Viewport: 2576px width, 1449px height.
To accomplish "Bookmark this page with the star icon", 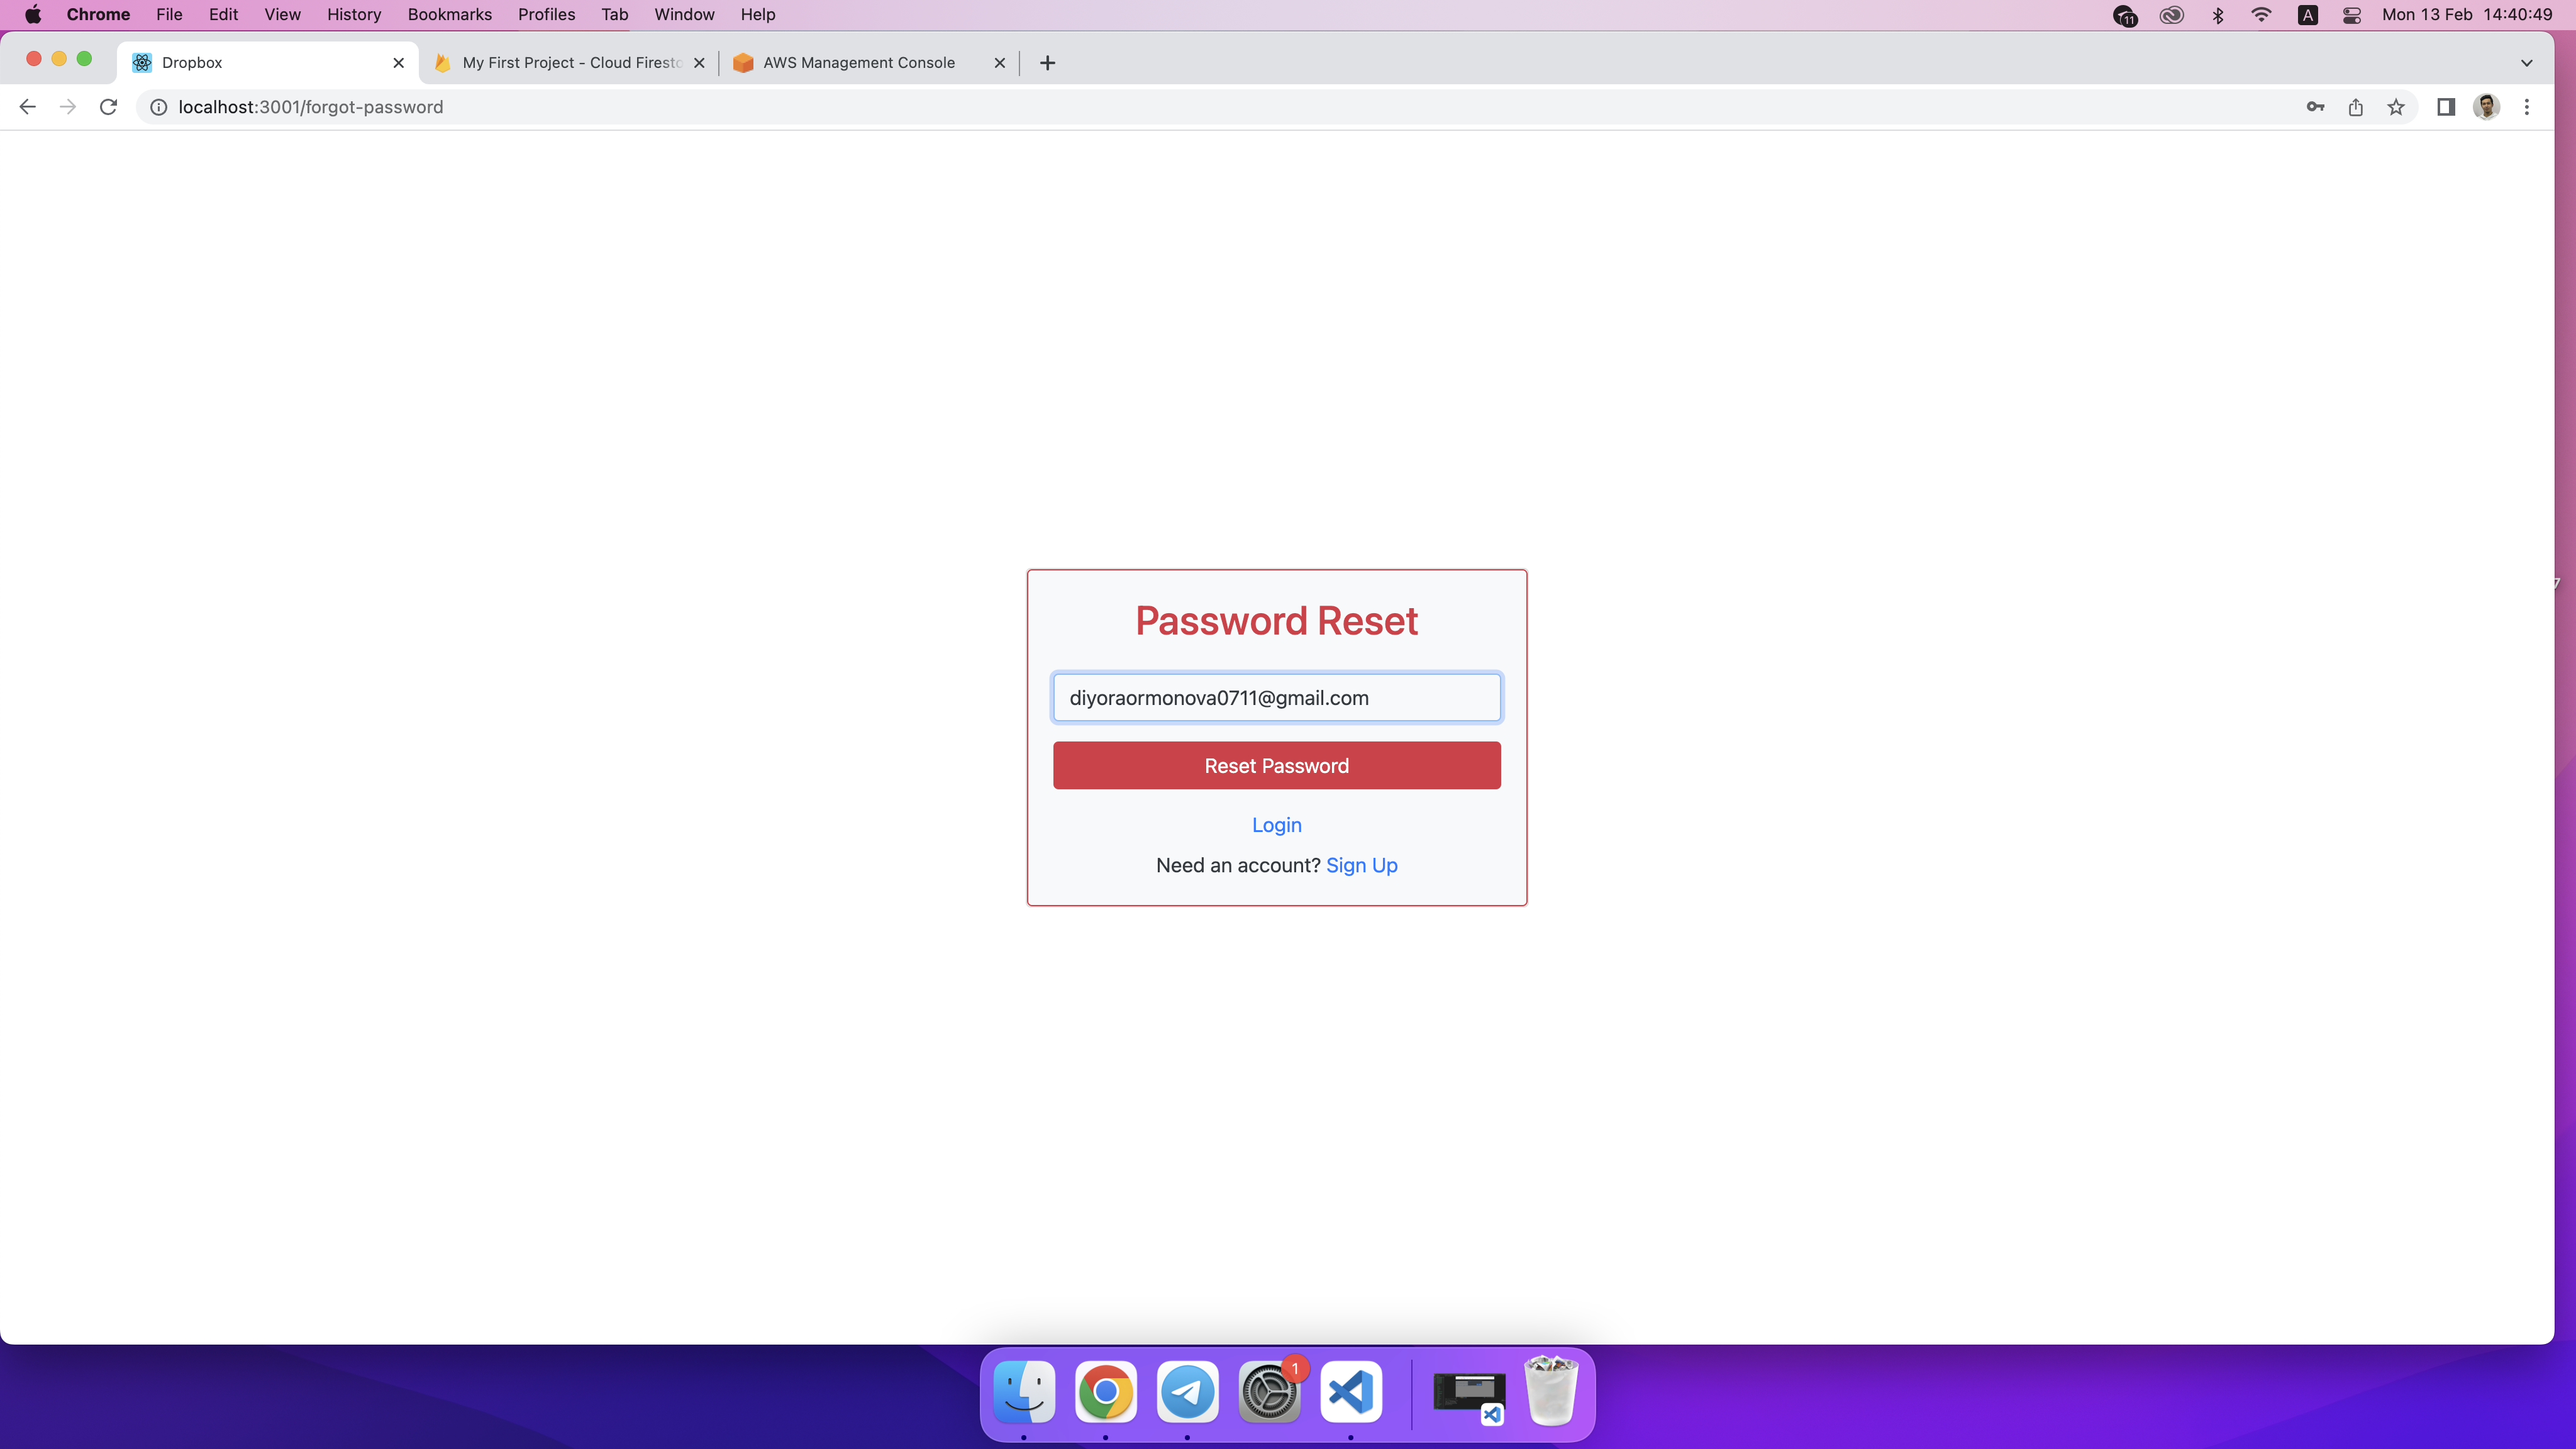I will pos(2396,107).
